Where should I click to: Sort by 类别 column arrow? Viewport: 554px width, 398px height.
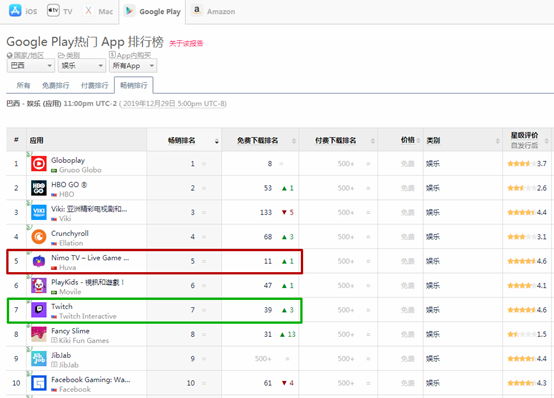point(497,141)
